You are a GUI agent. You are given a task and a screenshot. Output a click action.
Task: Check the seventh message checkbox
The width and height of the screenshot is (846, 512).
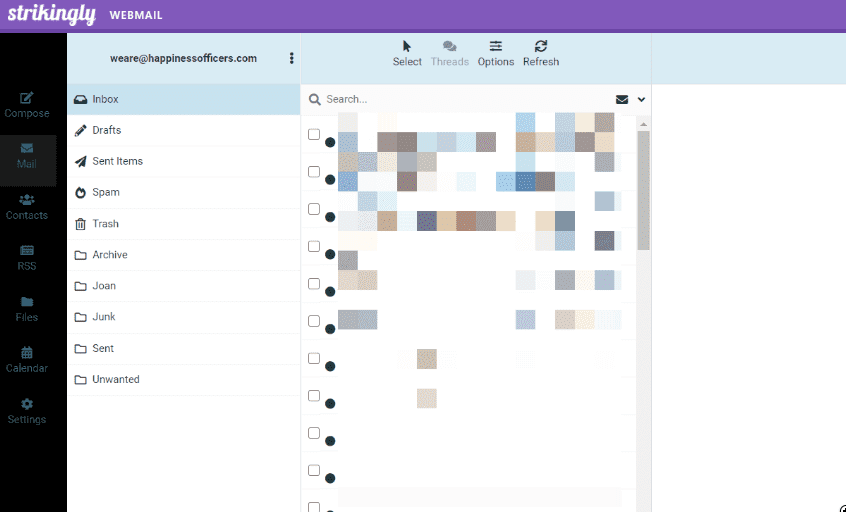[x=314, y=358]
